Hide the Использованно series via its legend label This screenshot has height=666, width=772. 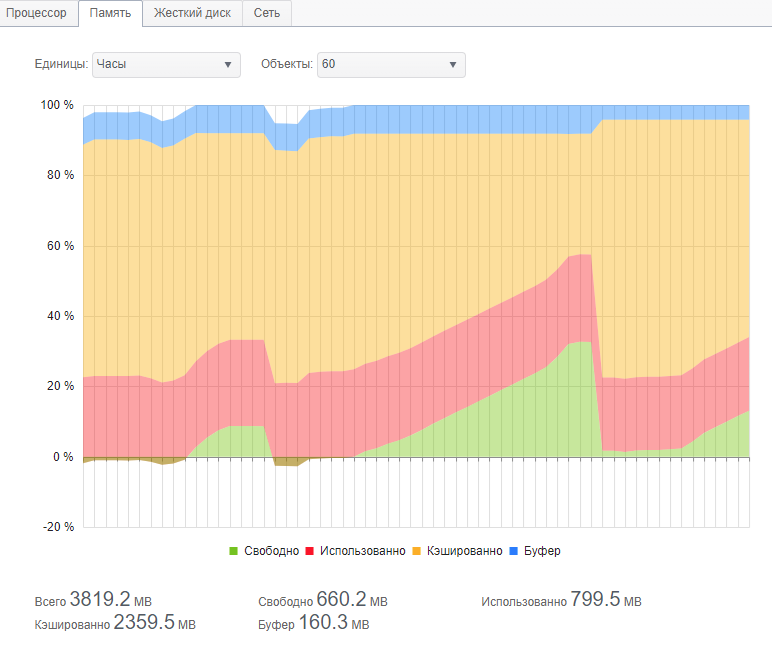(361, 551)
